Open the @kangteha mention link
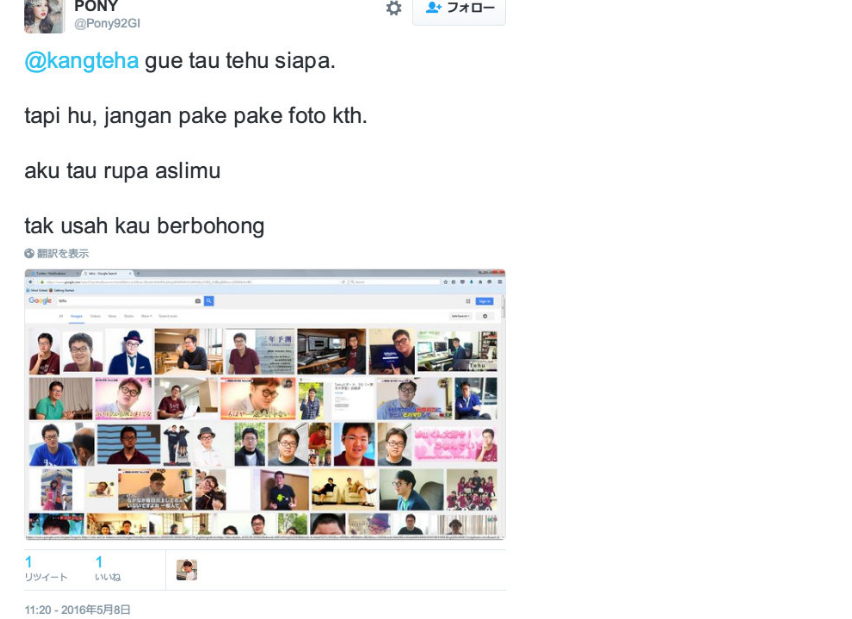This screenshot has width=852, height=619. click(82, 60)
